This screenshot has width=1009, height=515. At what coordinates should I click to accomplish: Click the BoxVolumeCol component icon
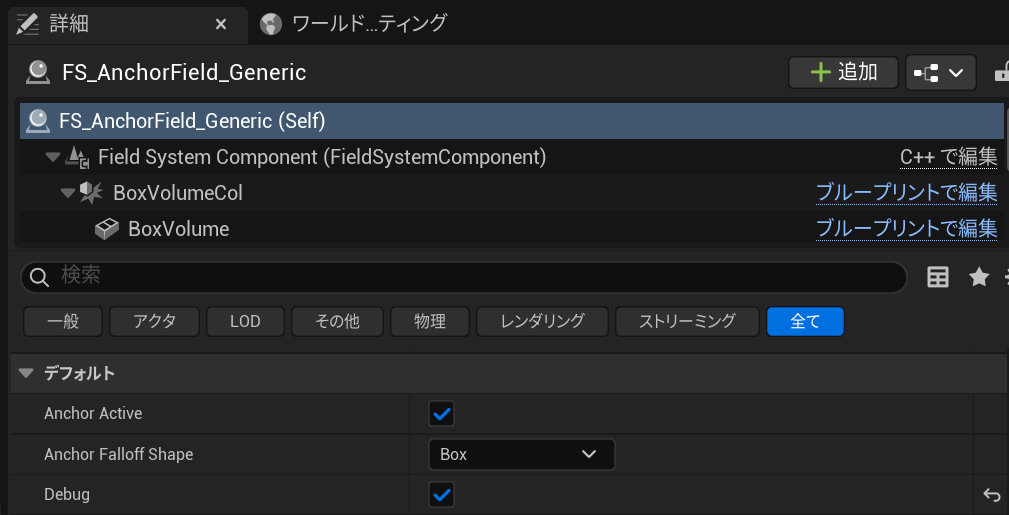(x=92, y=192)
